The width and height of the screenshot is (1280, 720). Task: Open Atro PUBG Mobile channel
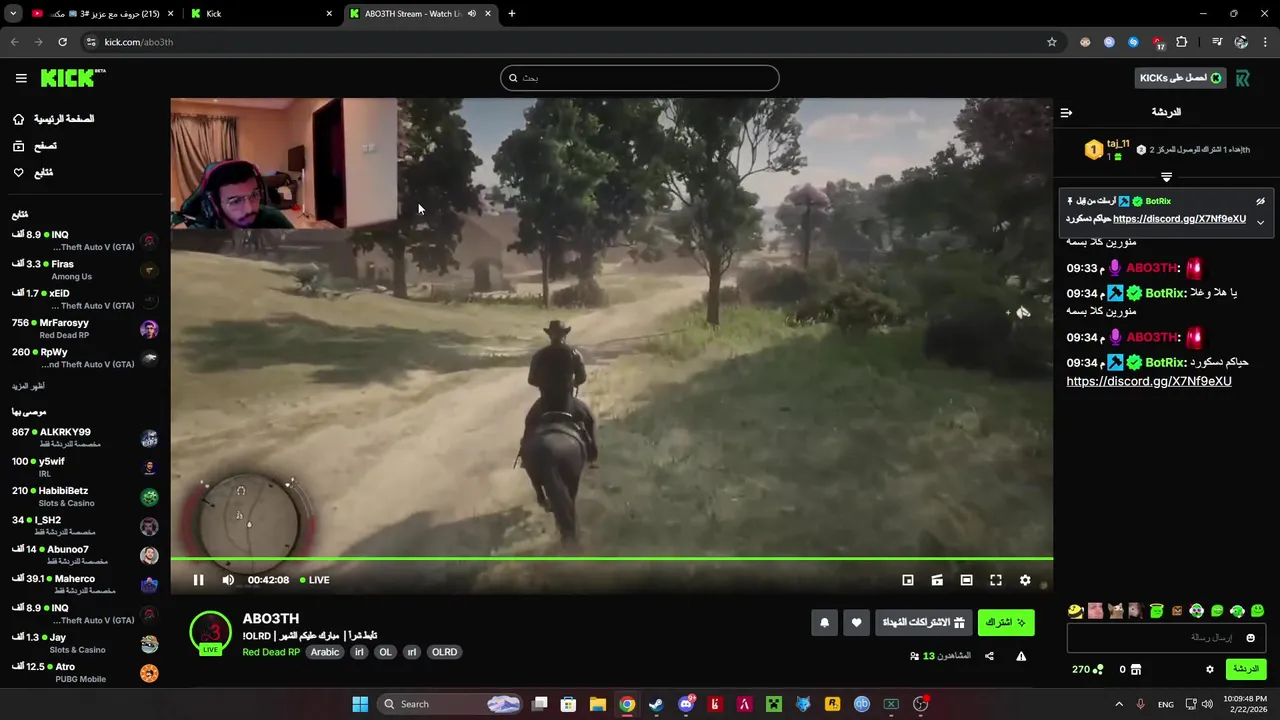click(x=84, y=672)
